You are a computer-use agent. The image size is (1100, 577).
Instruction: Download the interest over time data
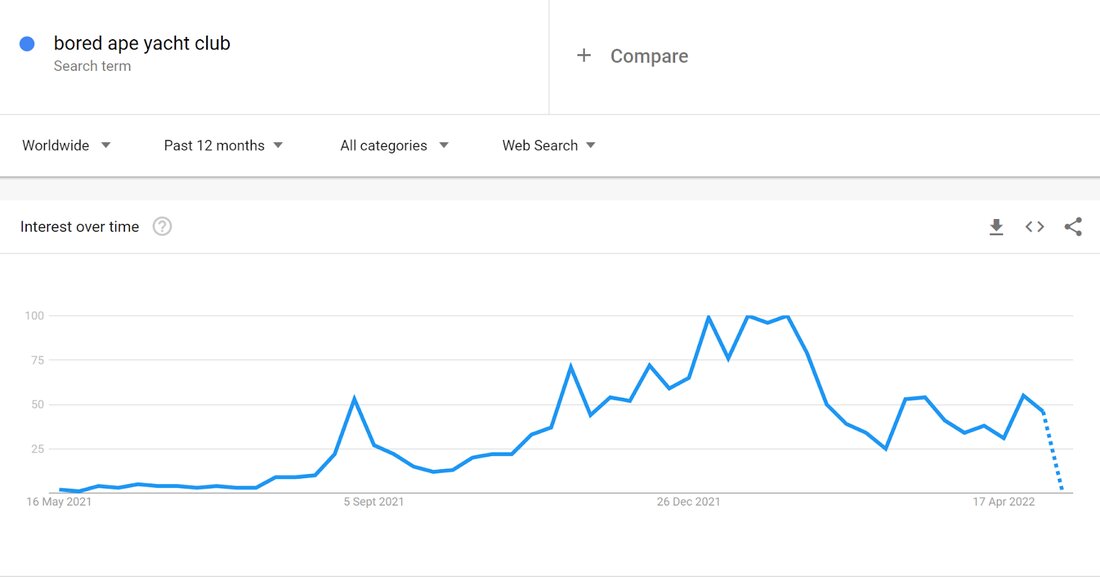(x=996, y=227)
